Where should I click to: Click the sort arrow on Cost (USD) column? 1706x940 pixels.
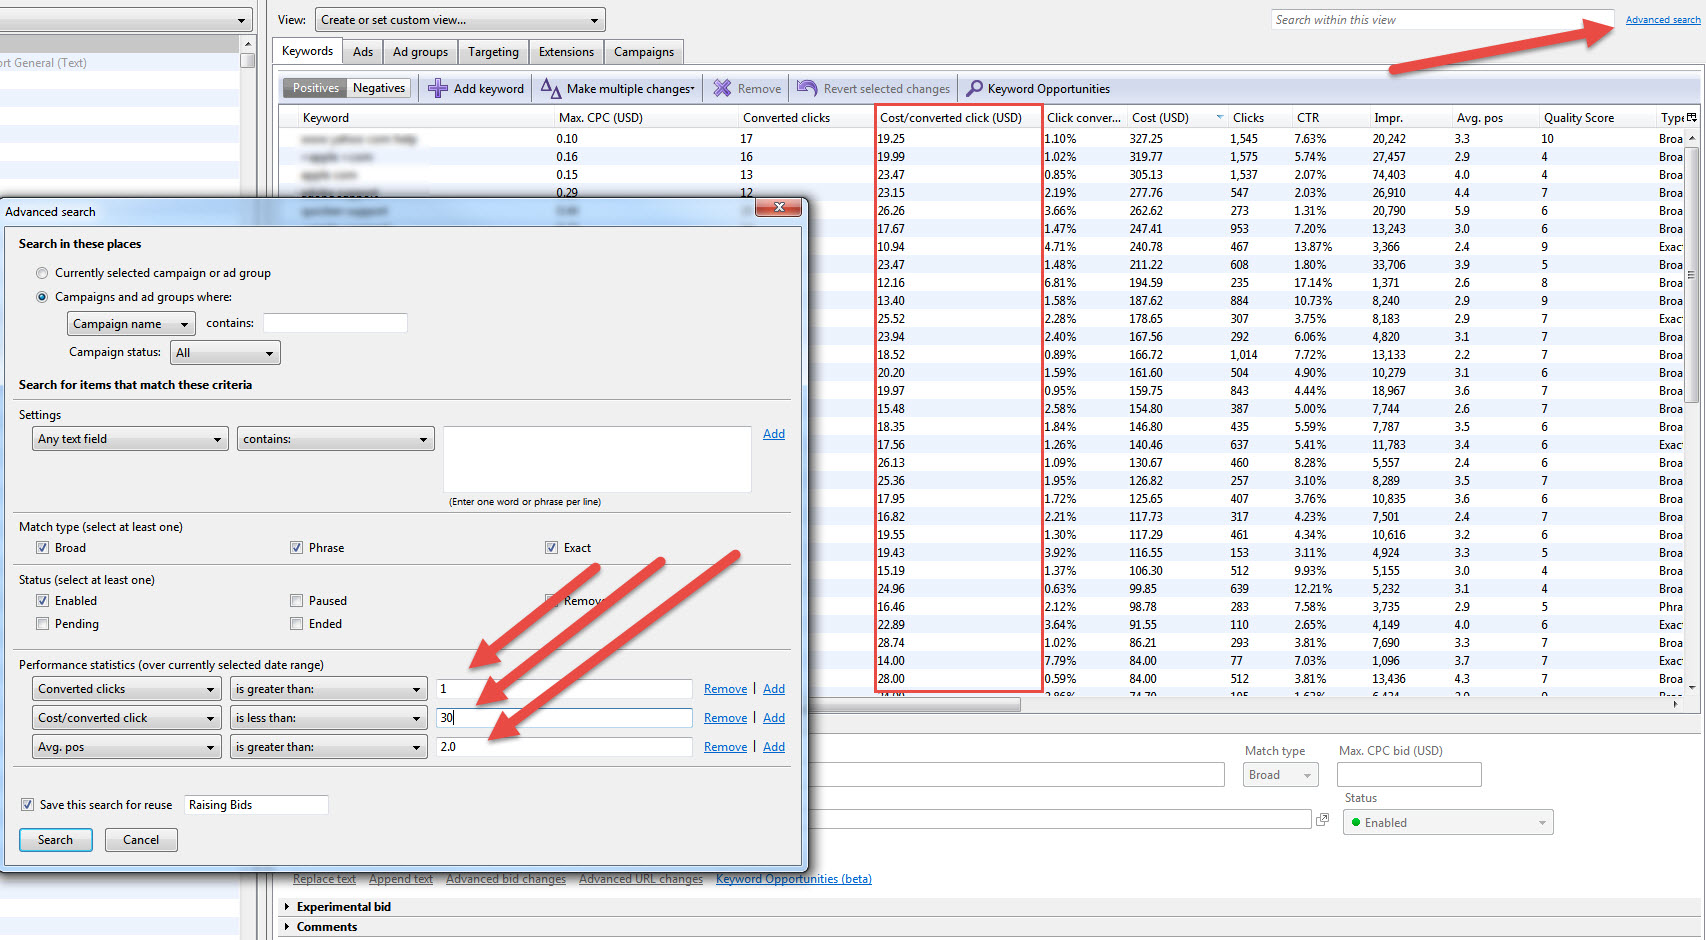click(1219, 117)
